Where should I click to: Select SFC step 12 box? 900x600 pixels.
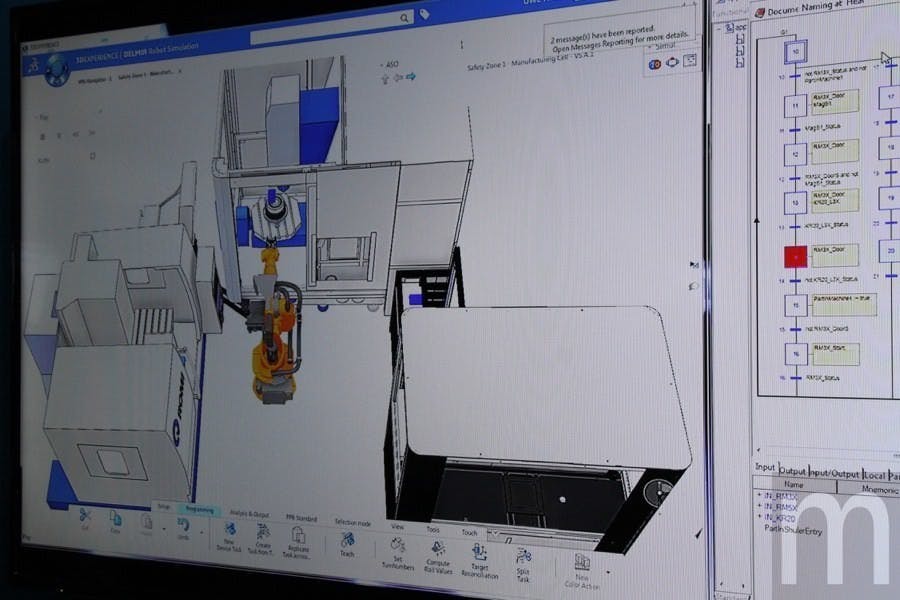pos(796,154)
